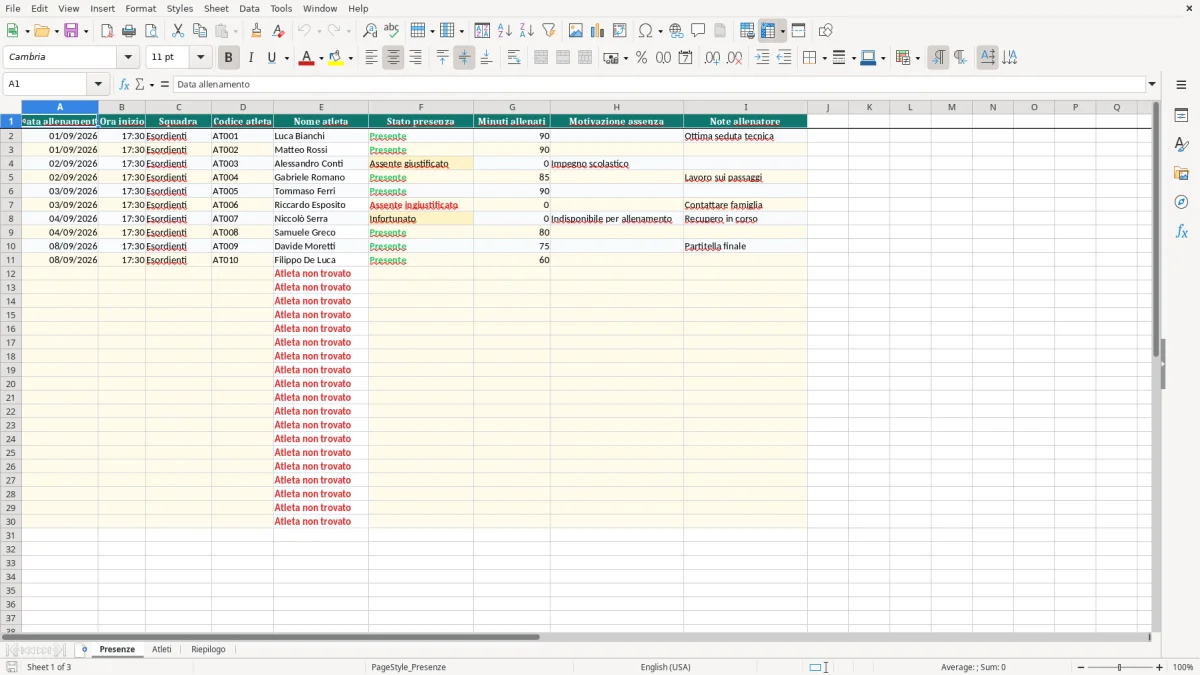Viewport: 1200px width, 675px height.
Task: Click the Copy icon
Action: pyautogui.click(x=199, y=31)
